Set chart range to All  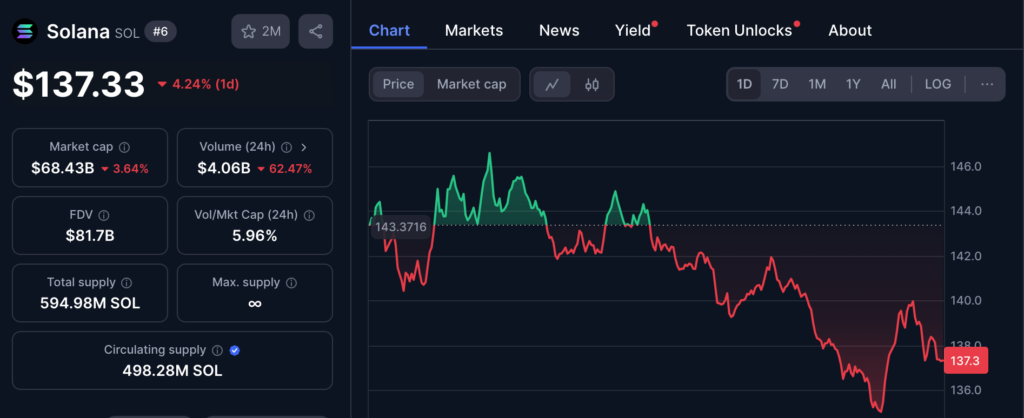(888, 84)
